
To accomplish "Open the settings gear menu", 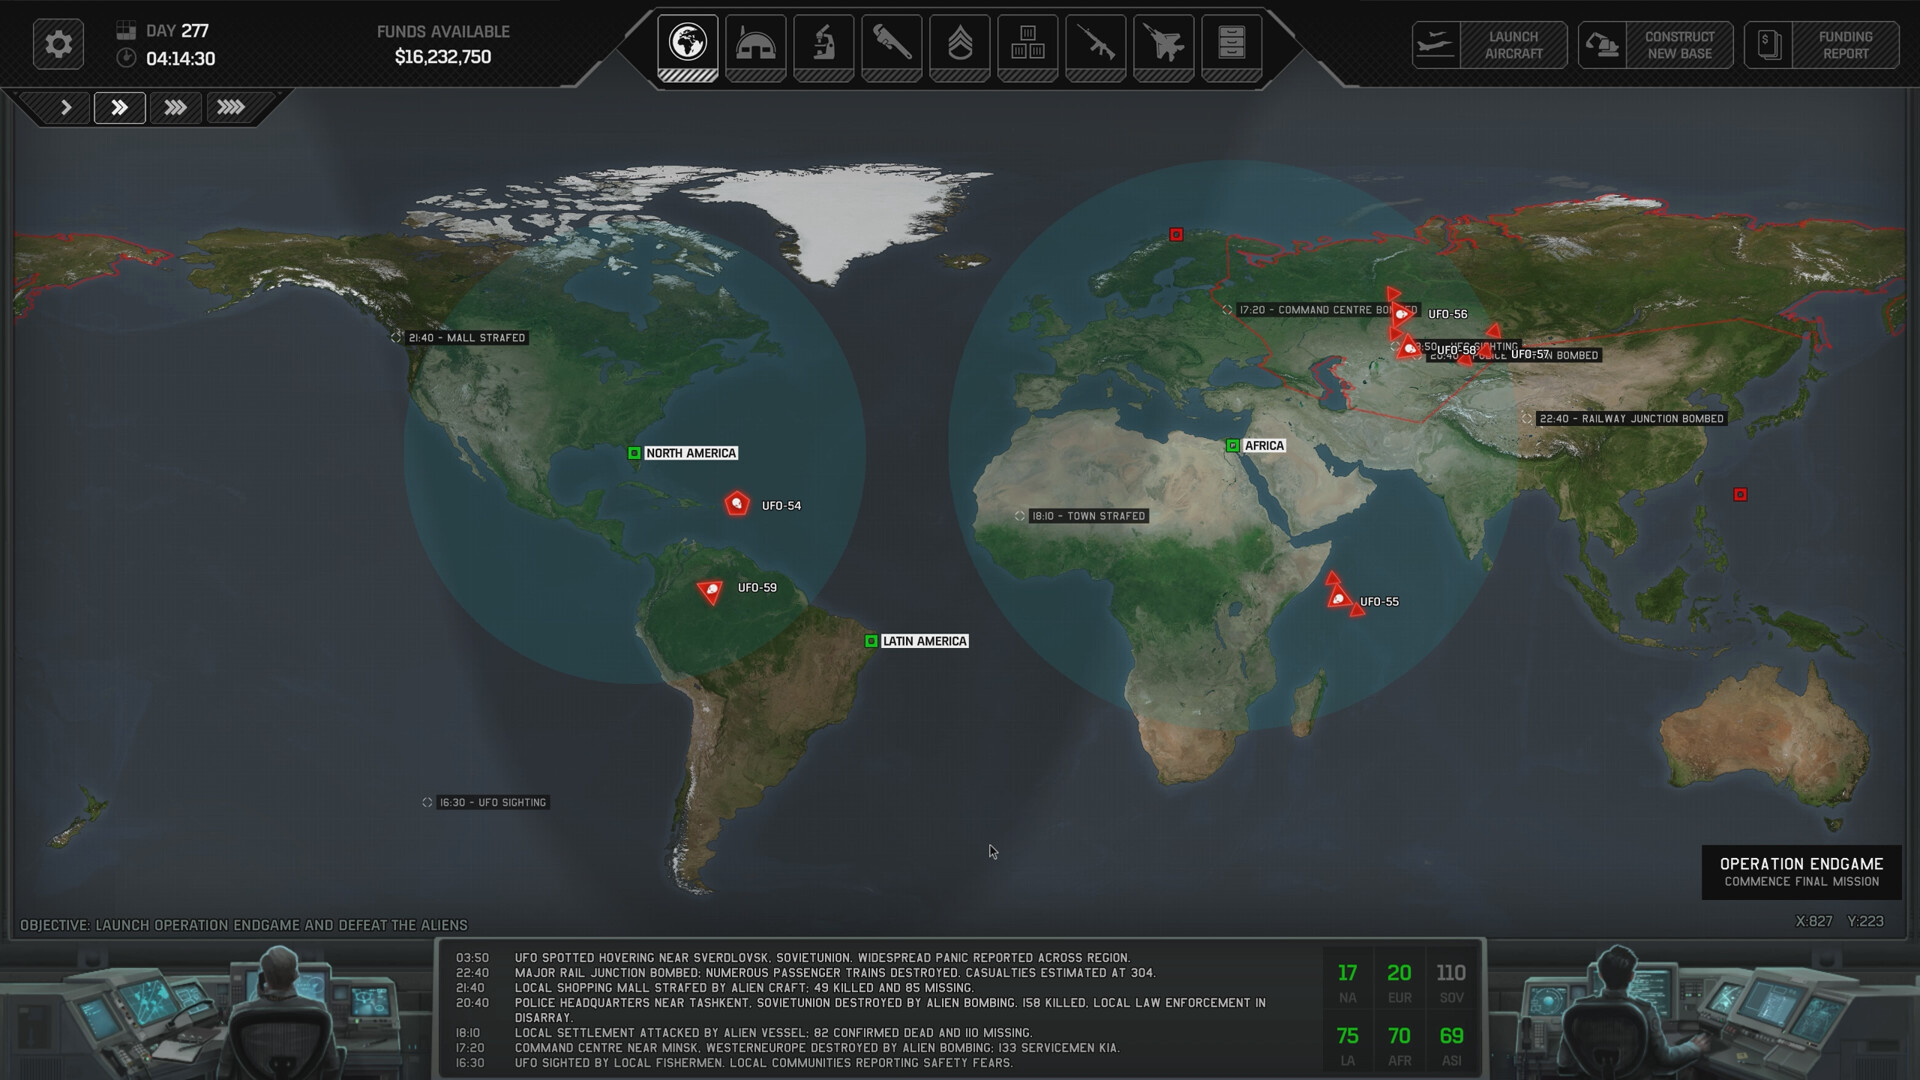I will click(x=57, y=44).
